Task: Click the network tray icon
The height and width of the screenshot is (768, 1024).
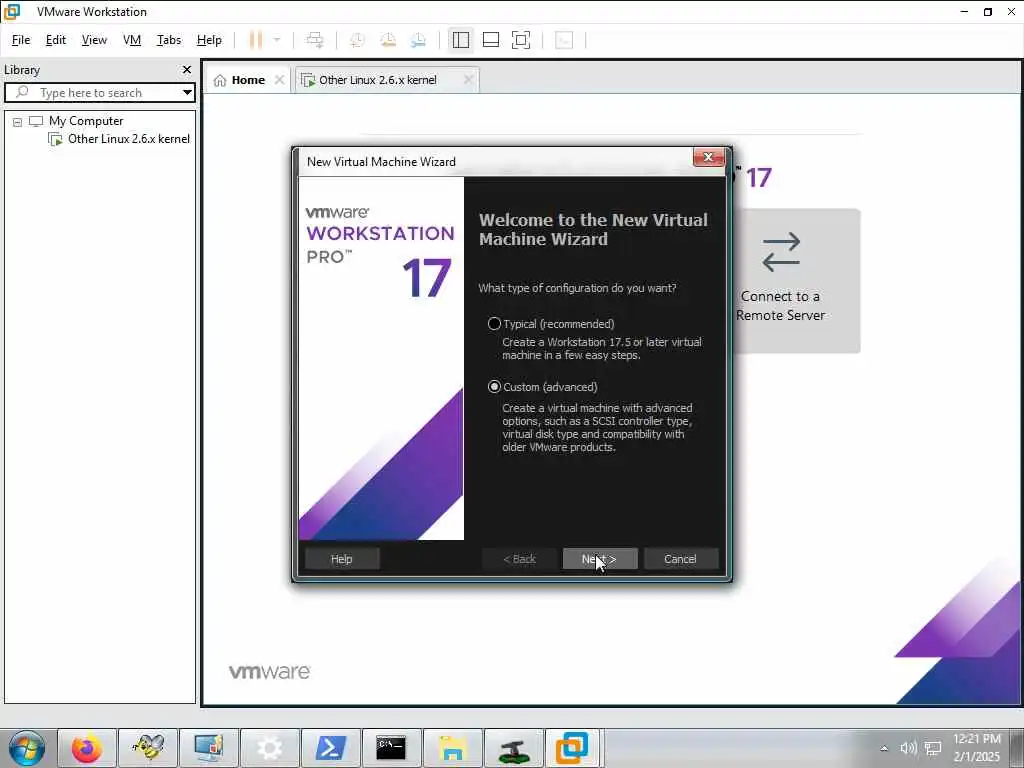Action: tap(933, 748)
